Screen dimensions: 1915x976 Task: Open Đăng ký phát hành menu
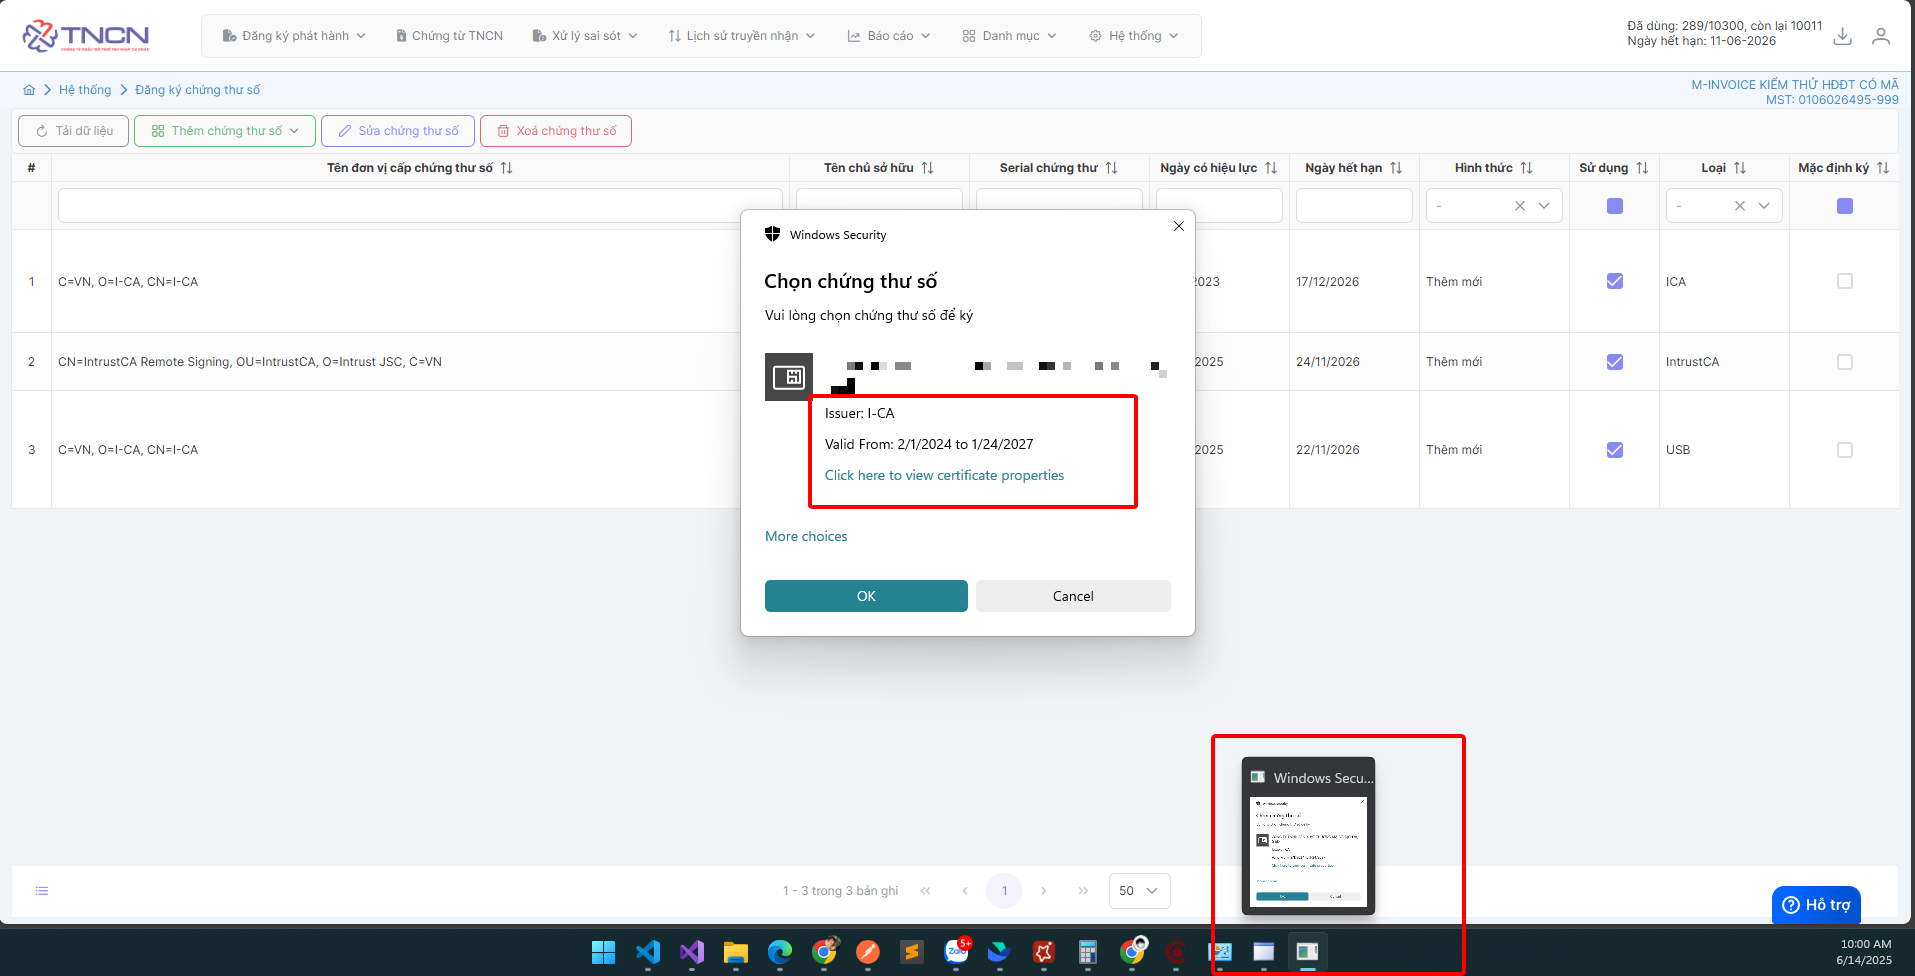[294, 36]
